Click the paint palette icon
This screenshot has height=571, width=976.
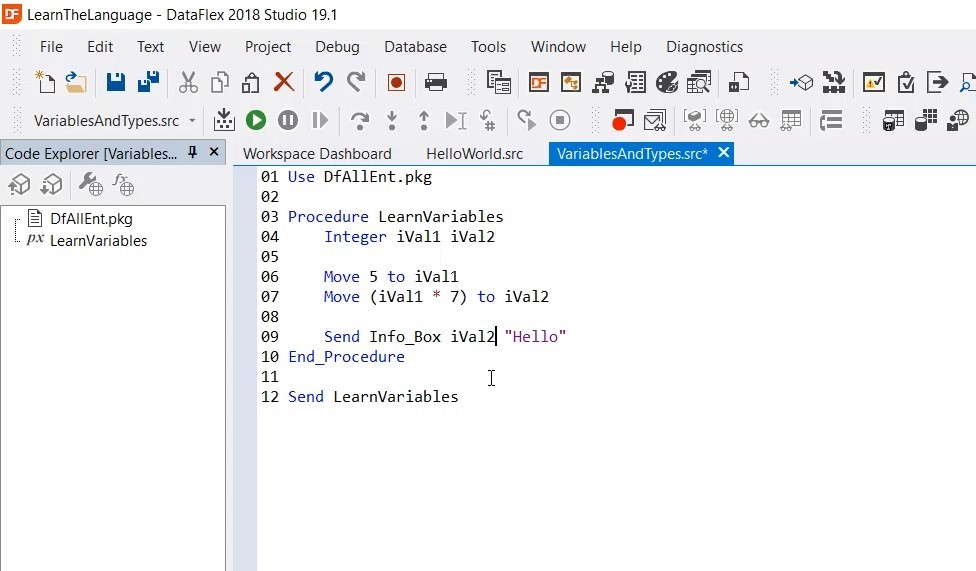[667, 82]
